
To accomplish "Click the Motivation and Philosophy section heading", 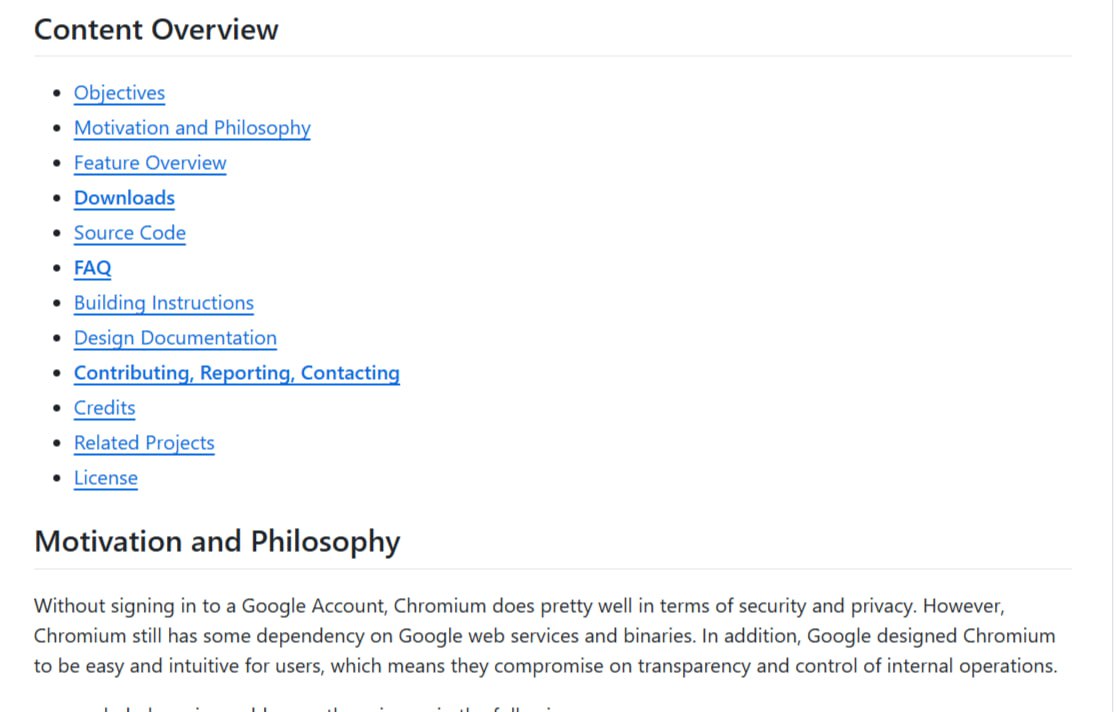I will tap(217, 541).
